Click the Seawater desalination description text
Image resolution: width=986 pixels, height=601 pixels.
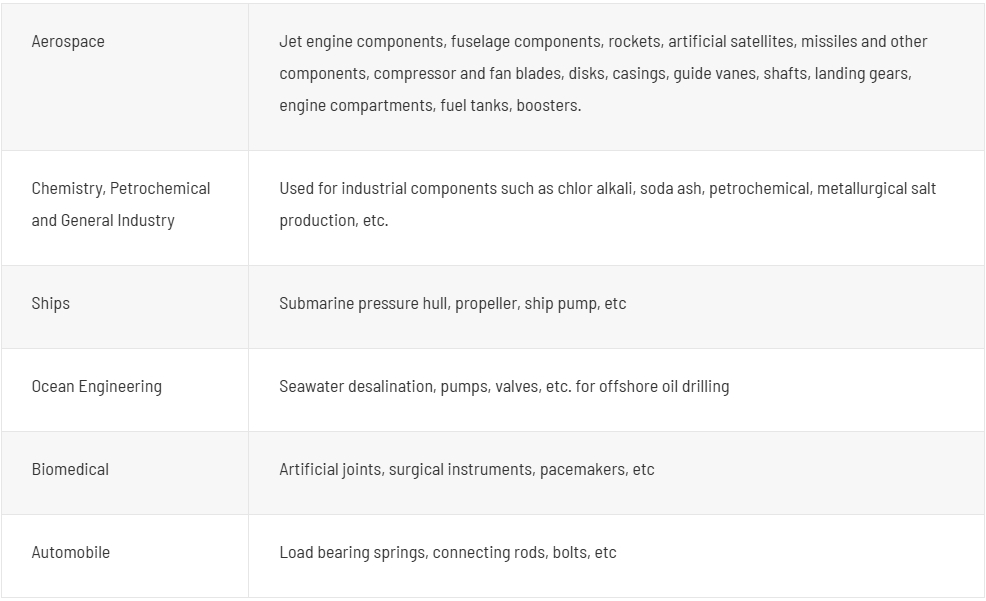click(x=504, y=387)
